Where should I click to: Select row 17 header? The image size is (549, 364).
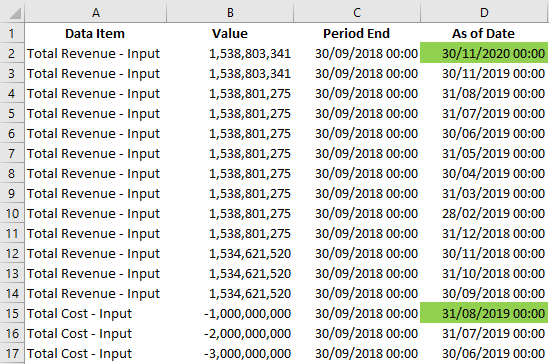(x=12, y=354)
